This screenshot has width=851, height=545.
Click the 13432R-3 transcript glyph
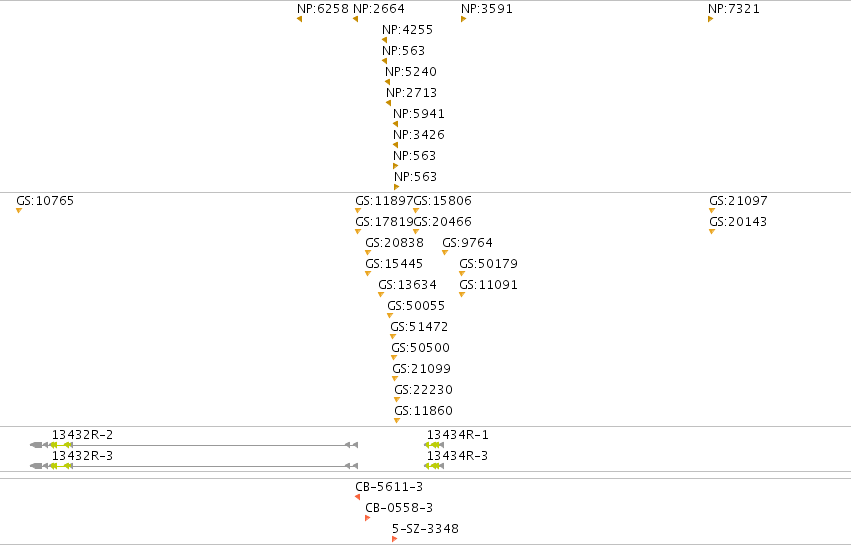[194, 466]
